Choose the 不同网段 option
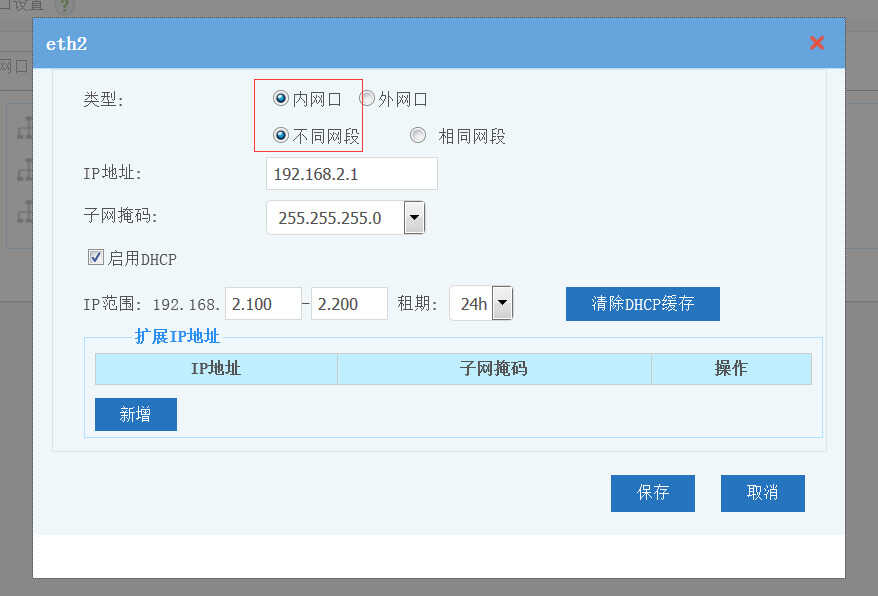Screen dimensions: 878x596 pos(281,136)
